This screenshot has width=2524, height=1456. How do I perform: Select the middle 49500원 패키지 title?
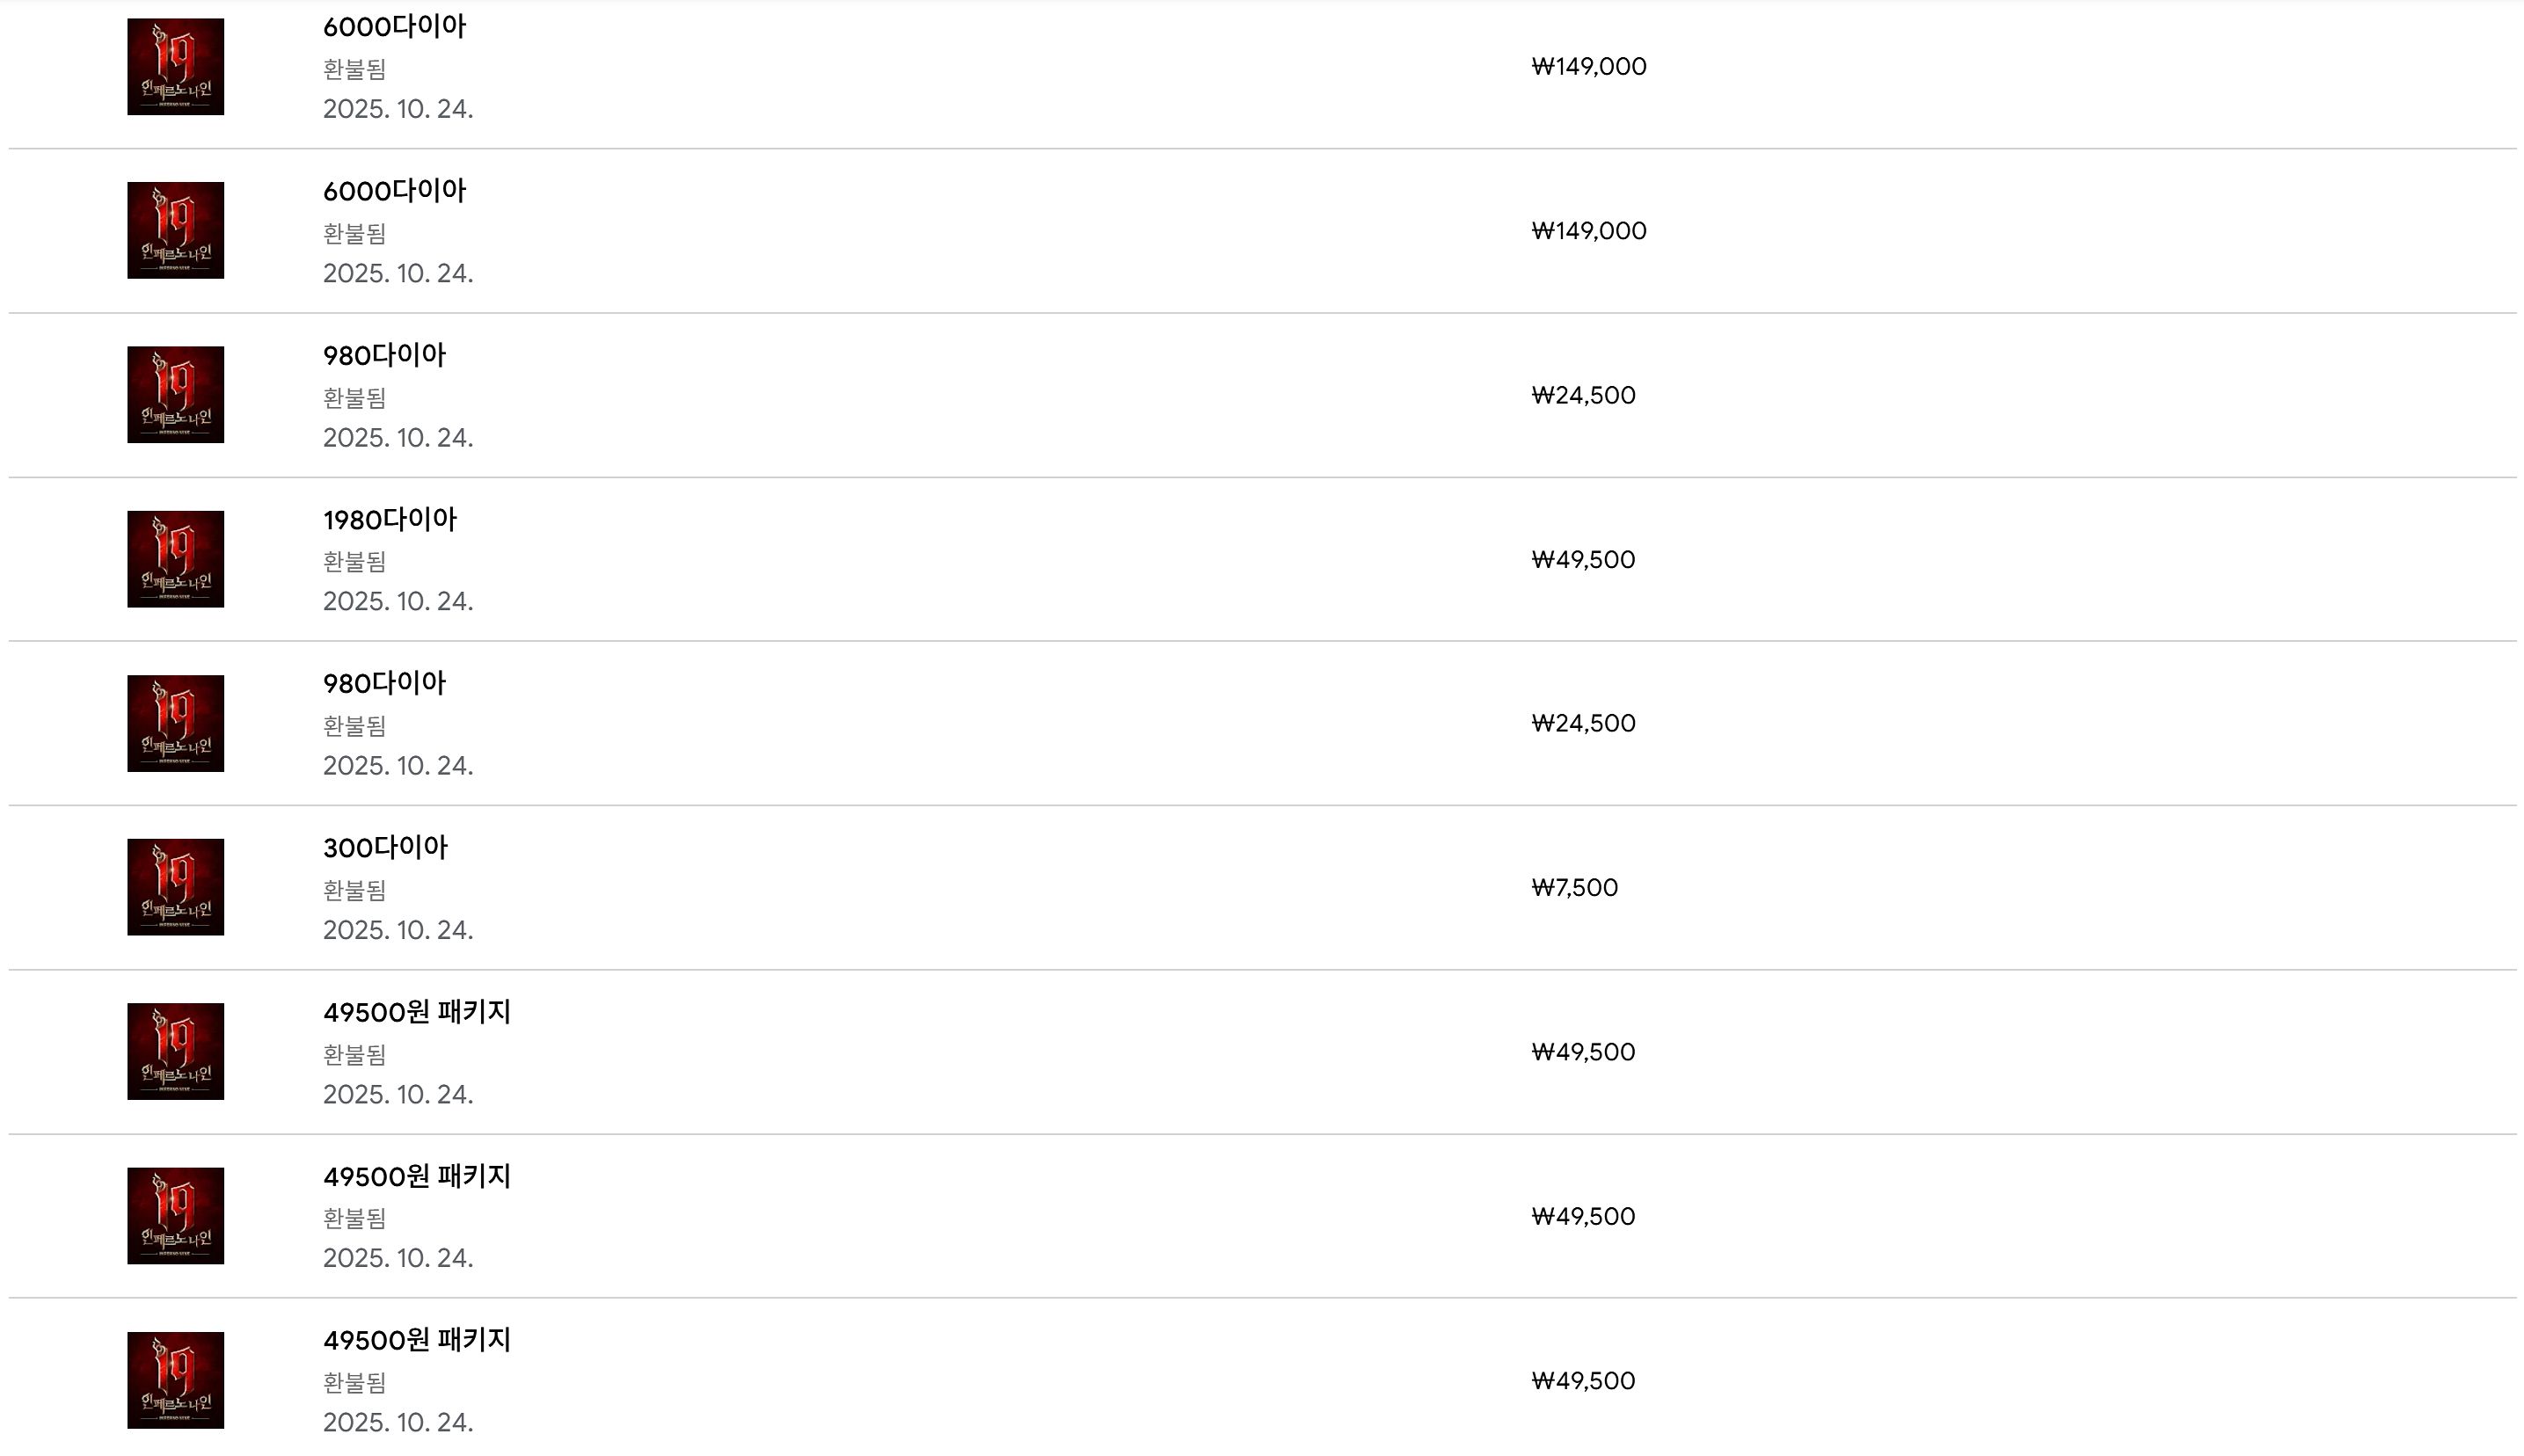coord(416,1177)
